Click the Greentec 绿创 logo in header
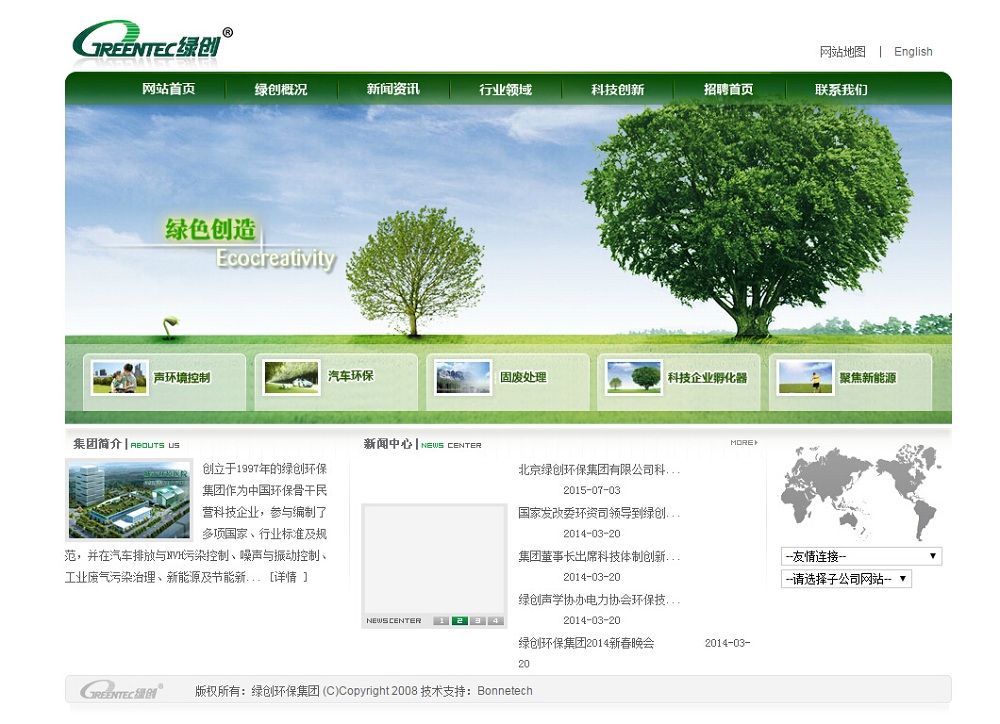The width and height of the screenshot is (1000, 724). pos(152,40)
